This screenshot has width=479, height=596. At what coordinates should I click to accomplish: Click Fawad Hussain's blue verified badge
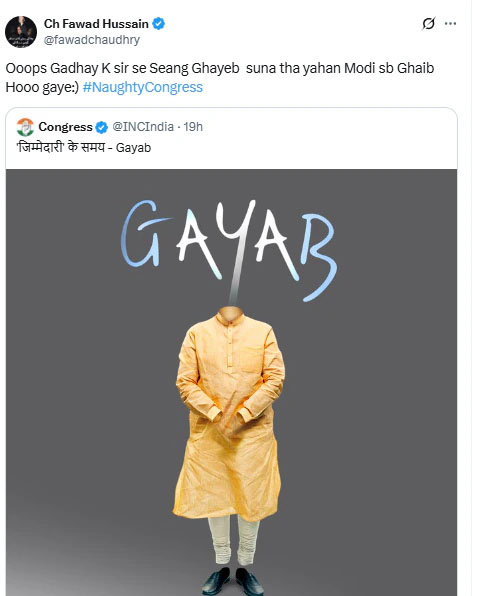tap(159, 24)
